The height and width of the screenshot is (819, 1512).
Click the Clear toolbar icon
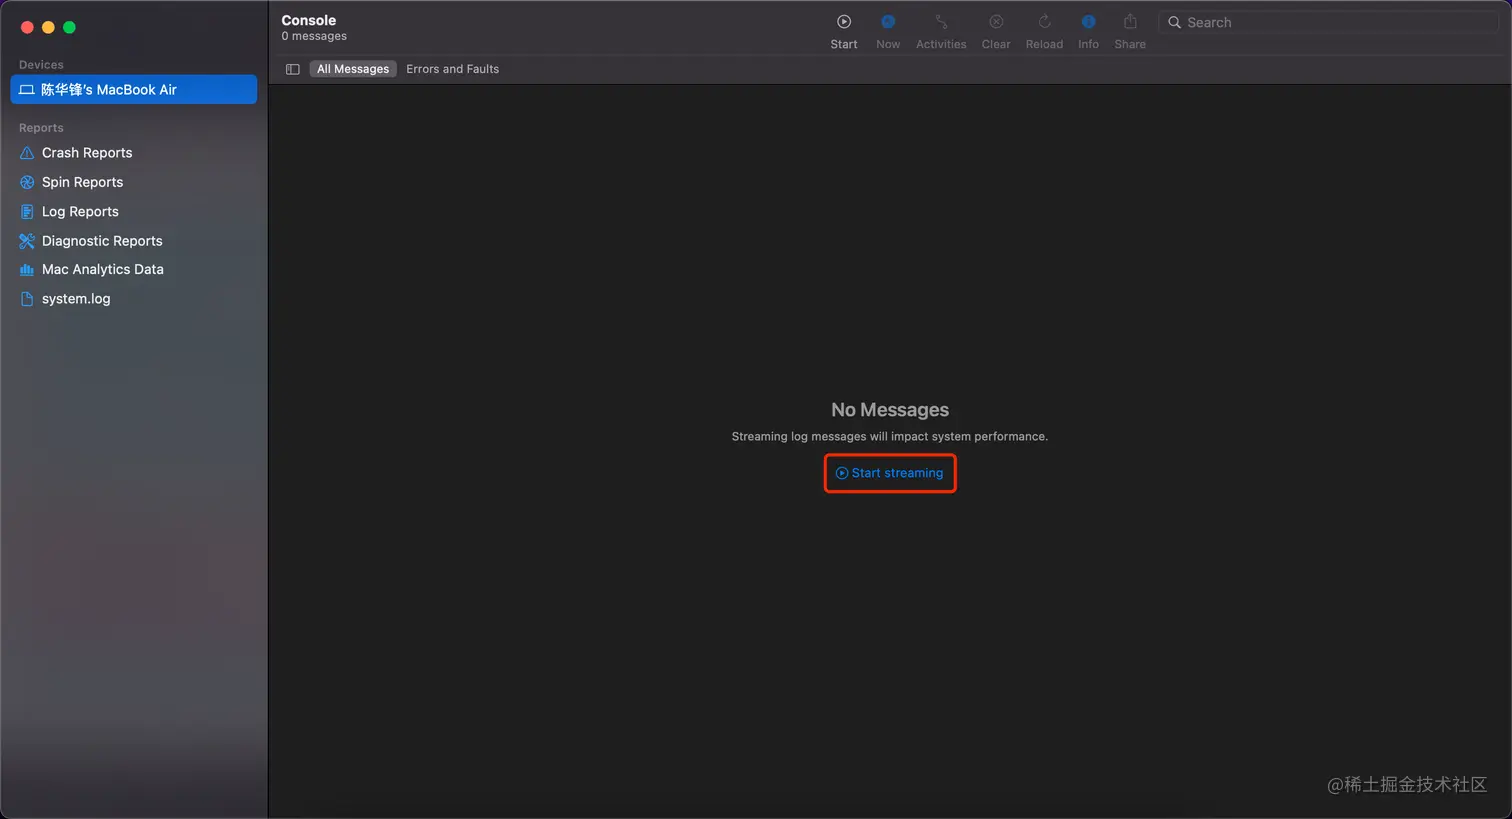click(996, 22)
